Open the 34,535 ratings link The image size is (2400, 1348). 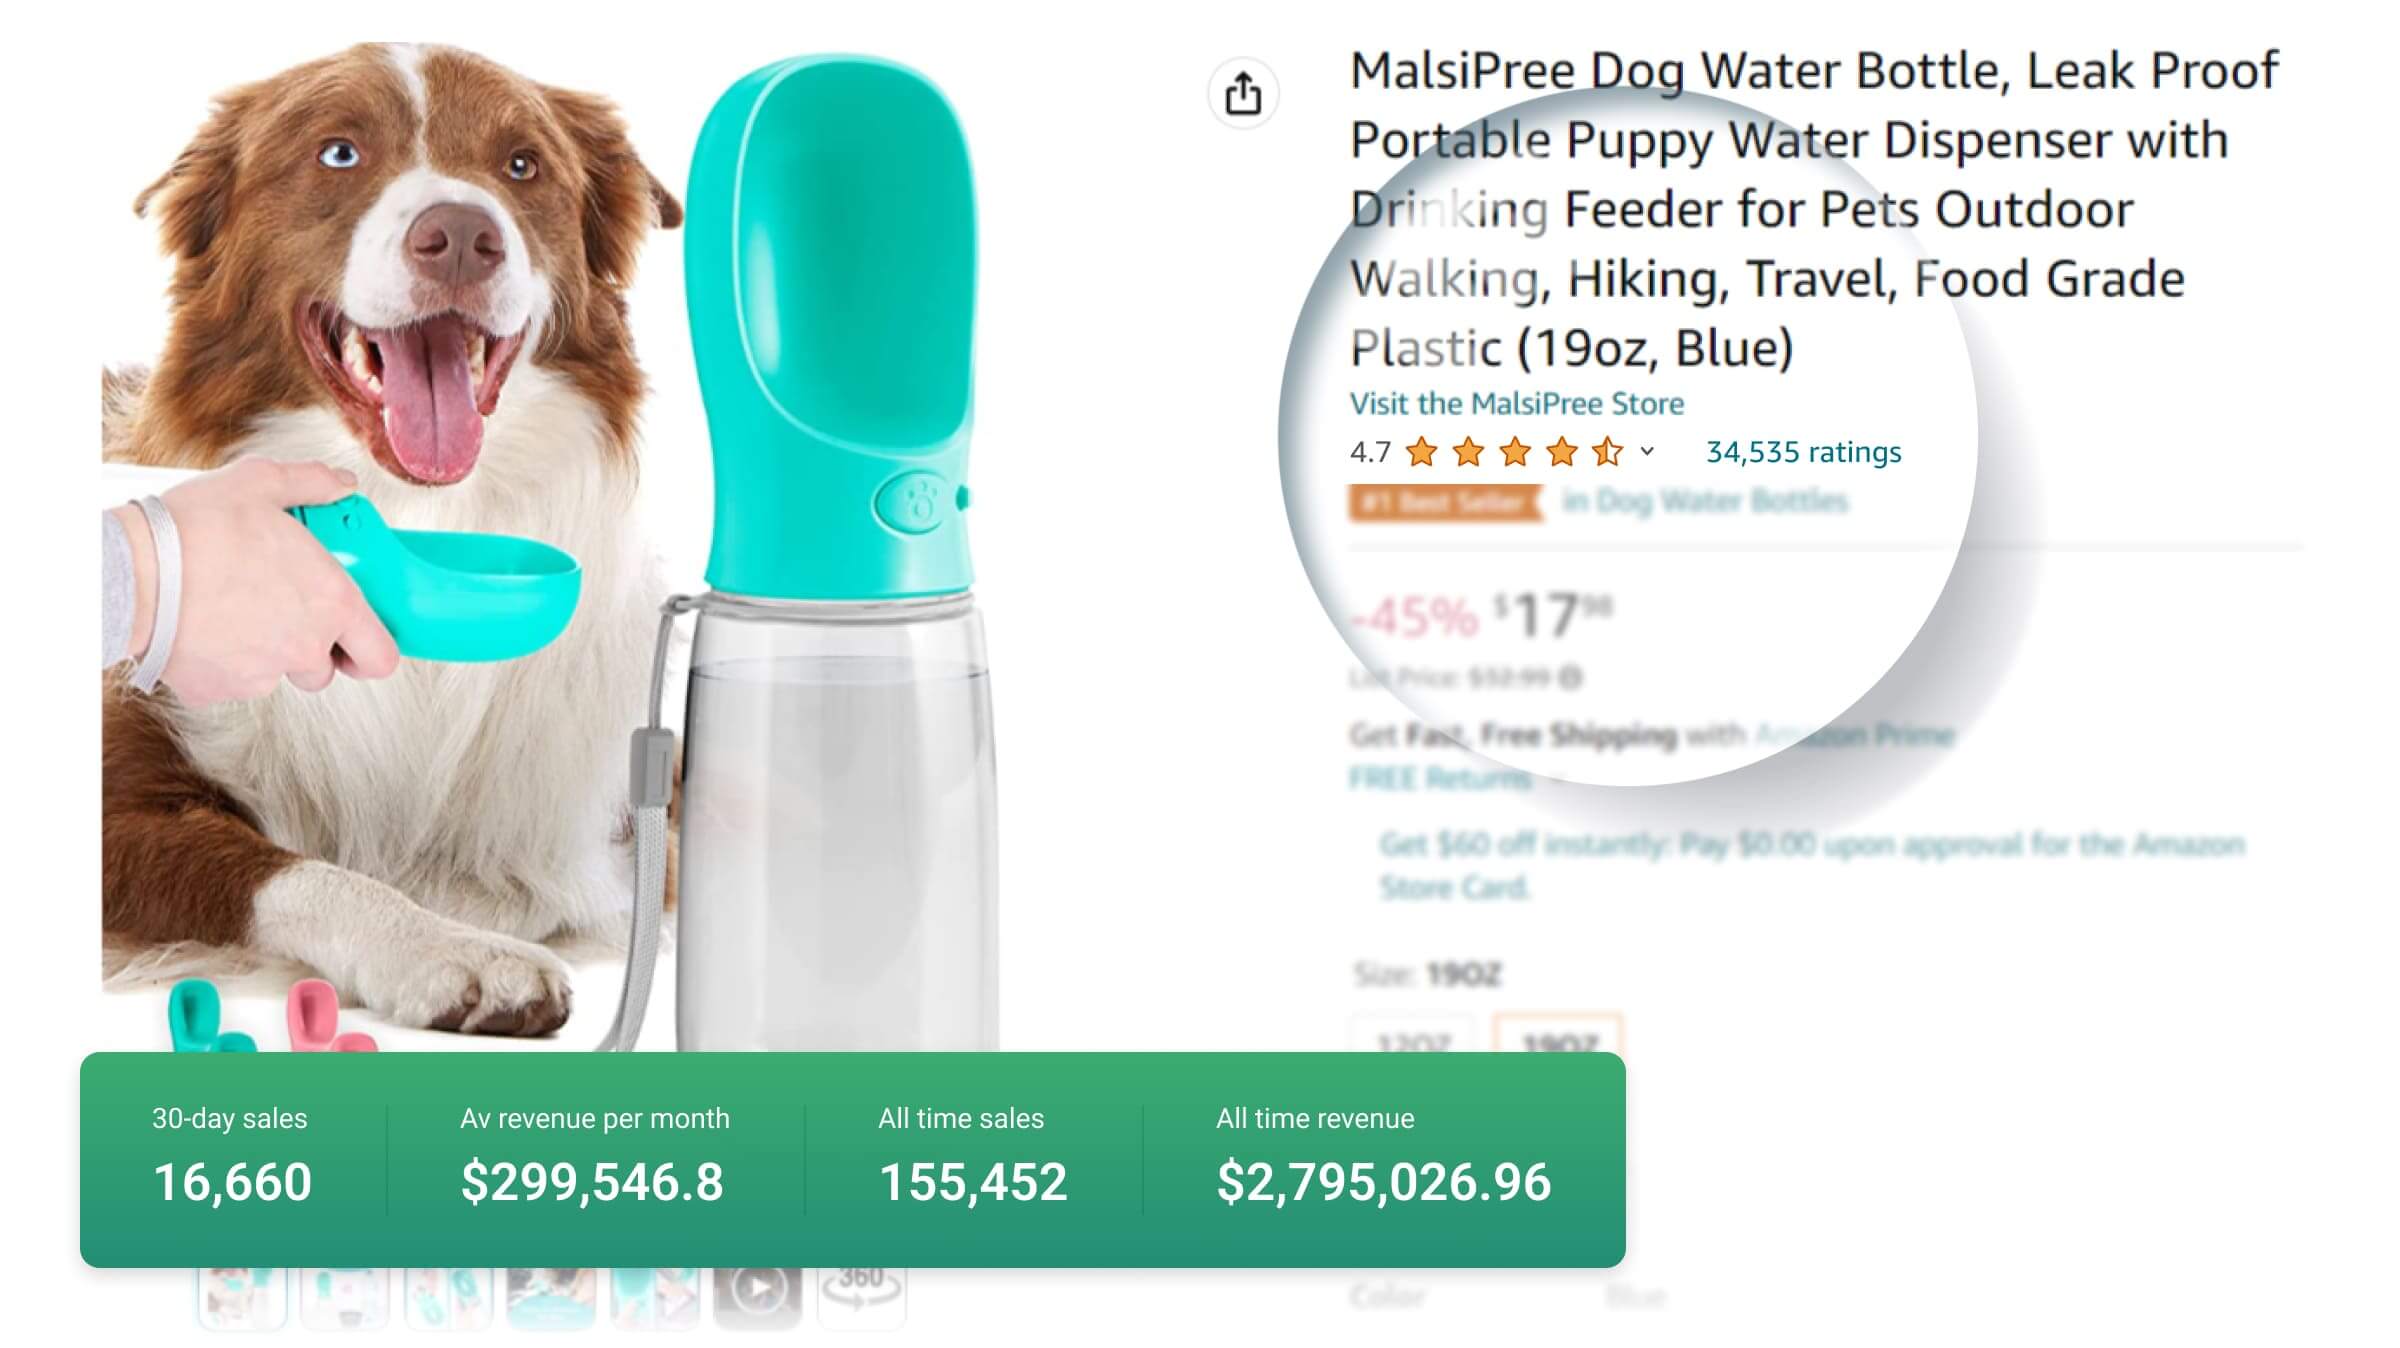1803,453
